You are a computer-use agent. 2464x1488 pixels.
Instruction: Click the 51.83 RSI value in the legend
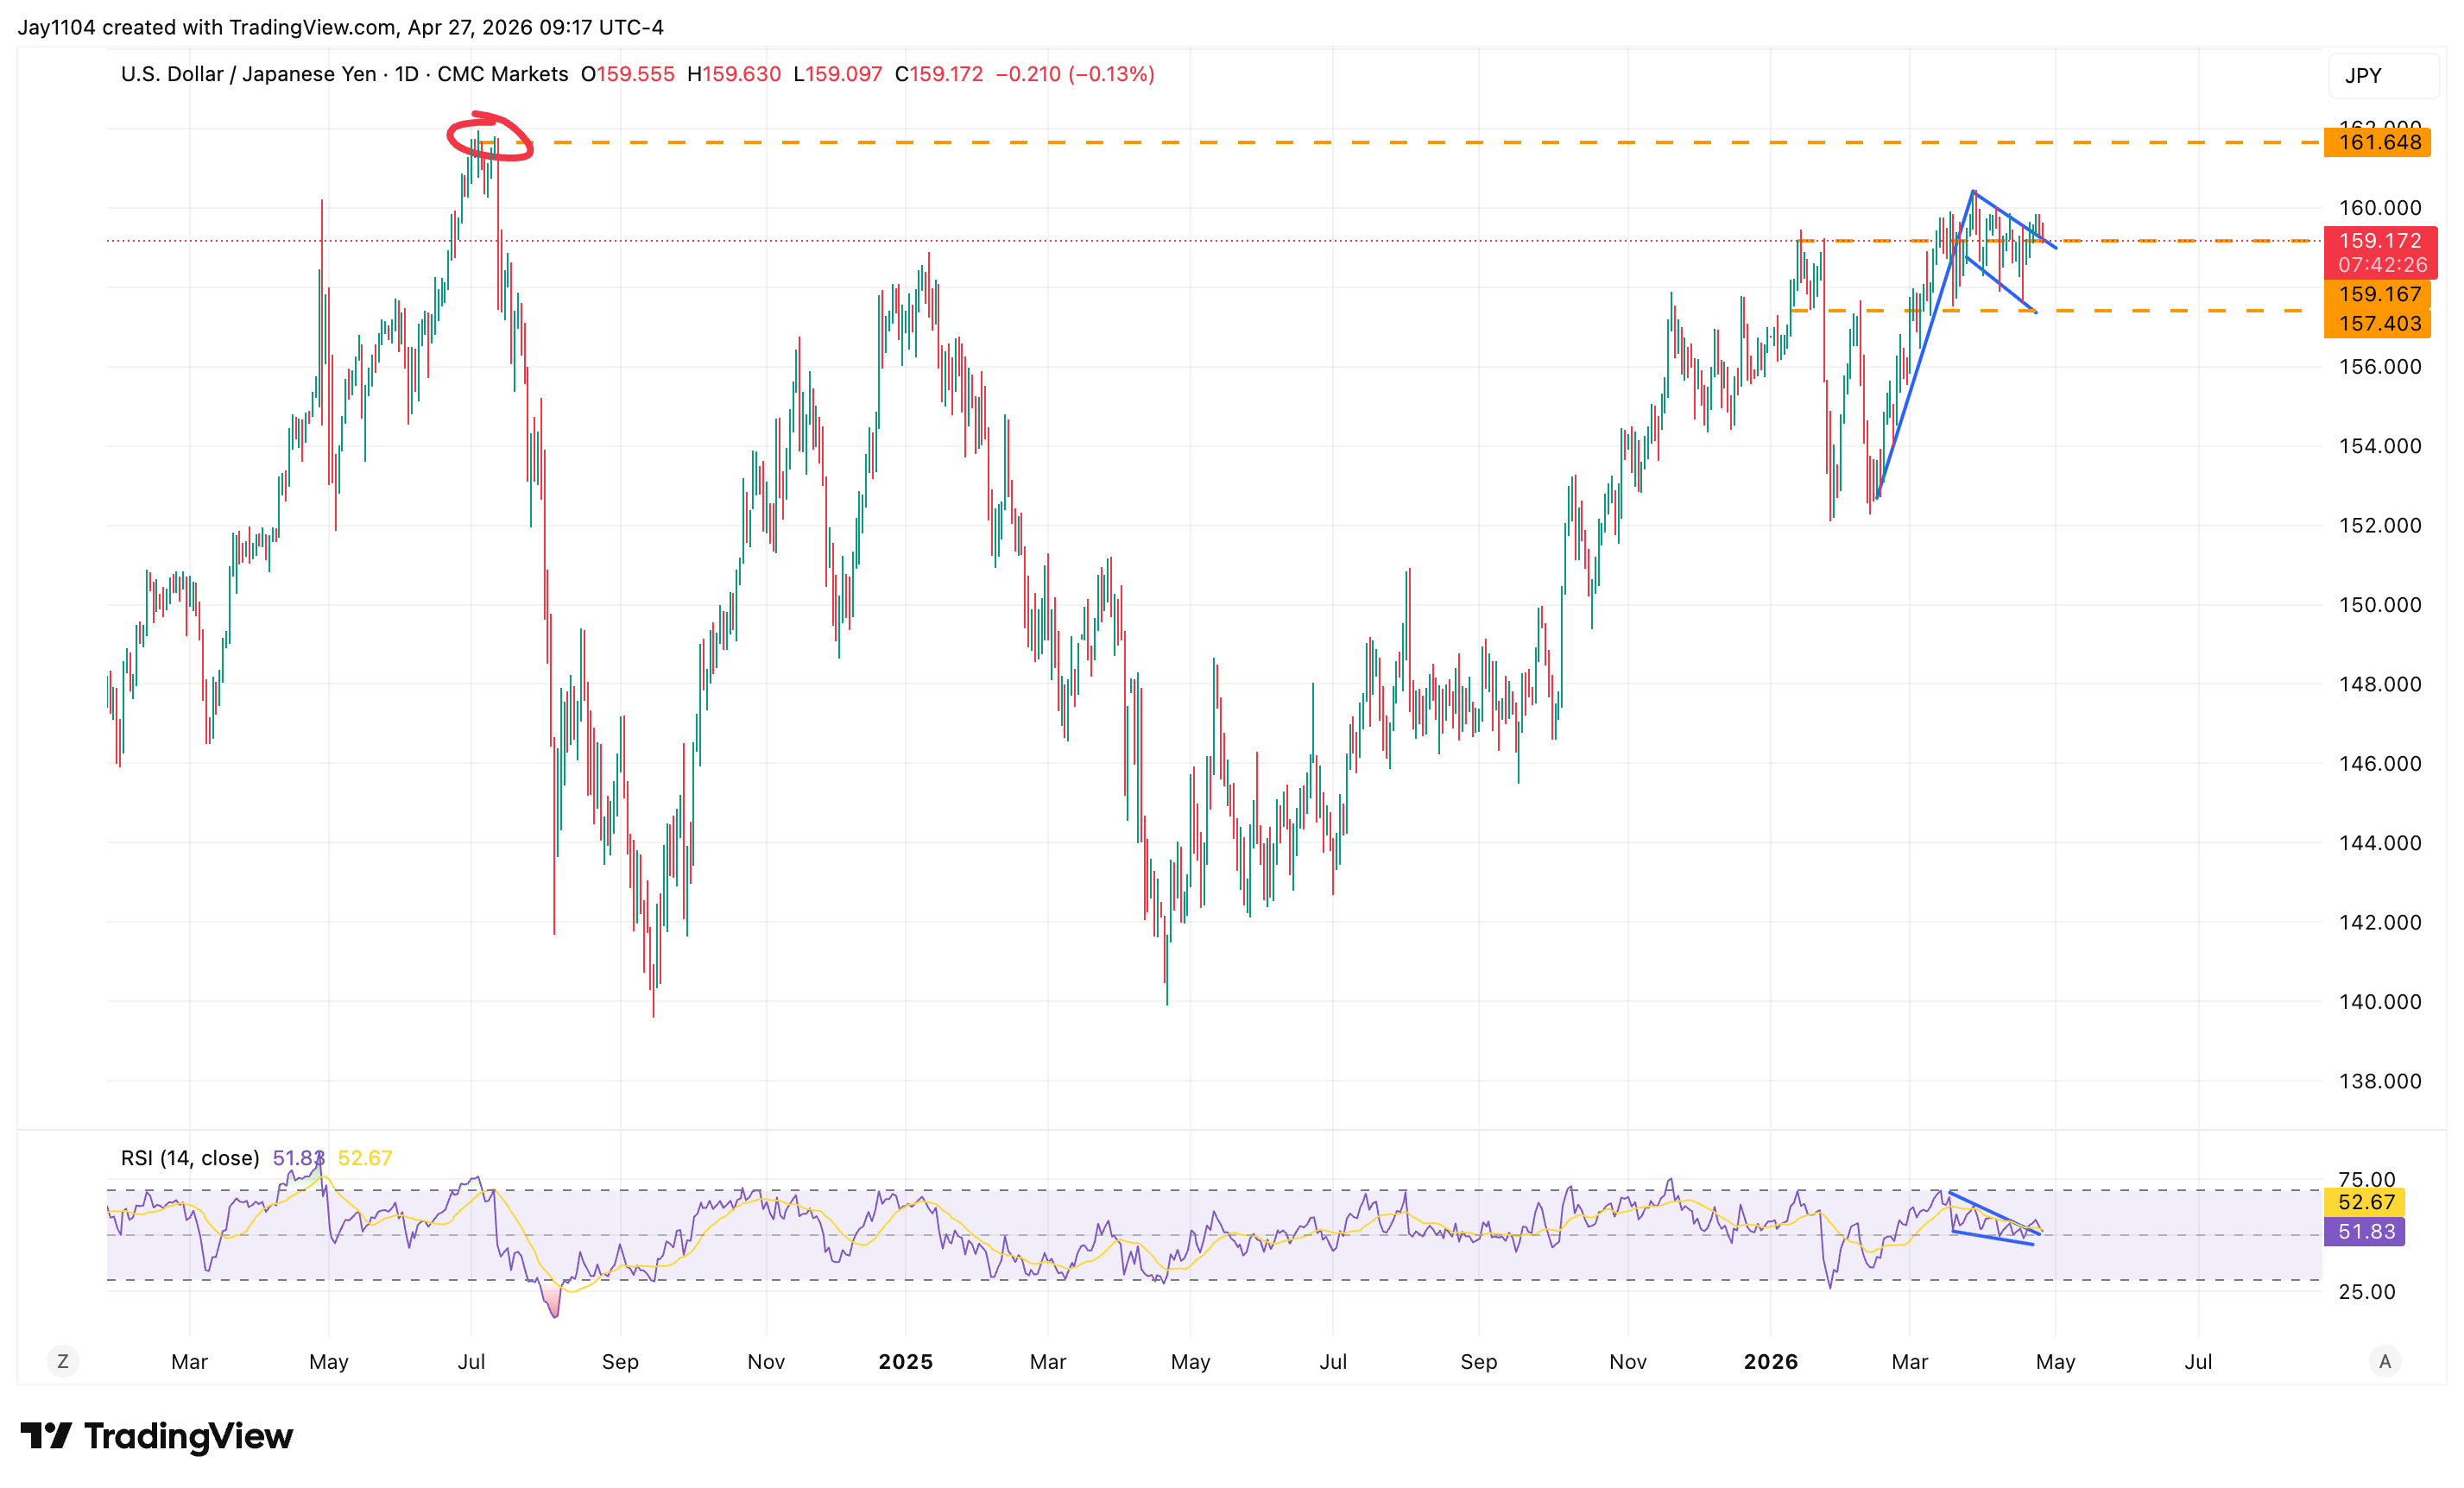tap(298, 1158)
